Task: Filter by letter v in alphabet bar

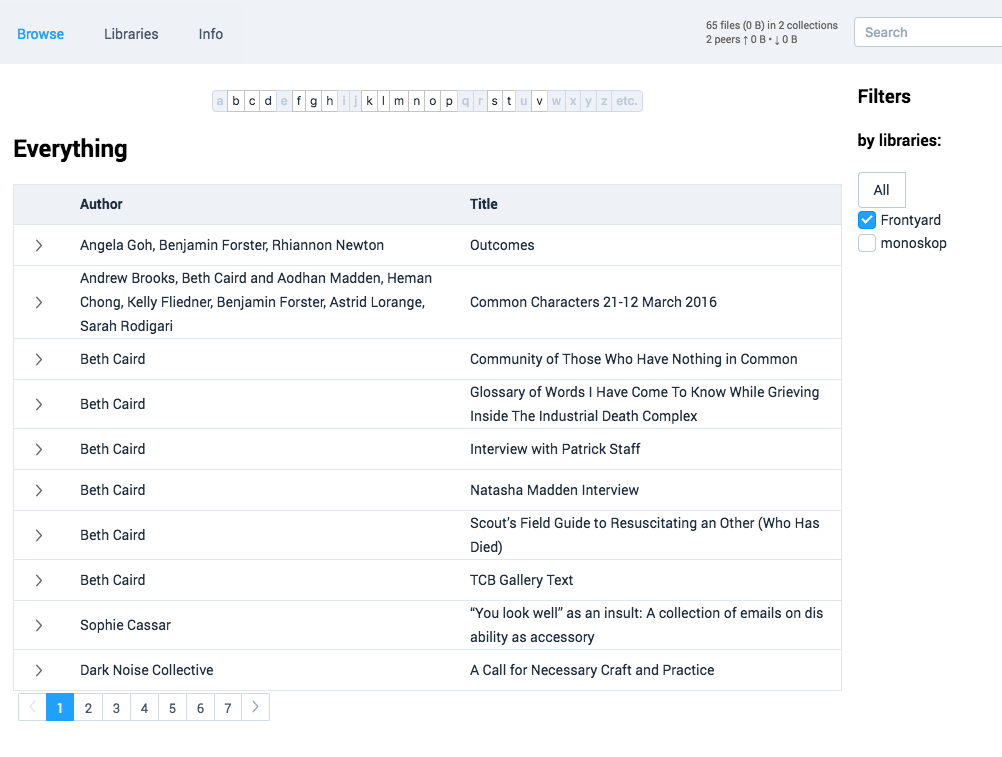Action: pyautogui.click(x=539, y=101)
